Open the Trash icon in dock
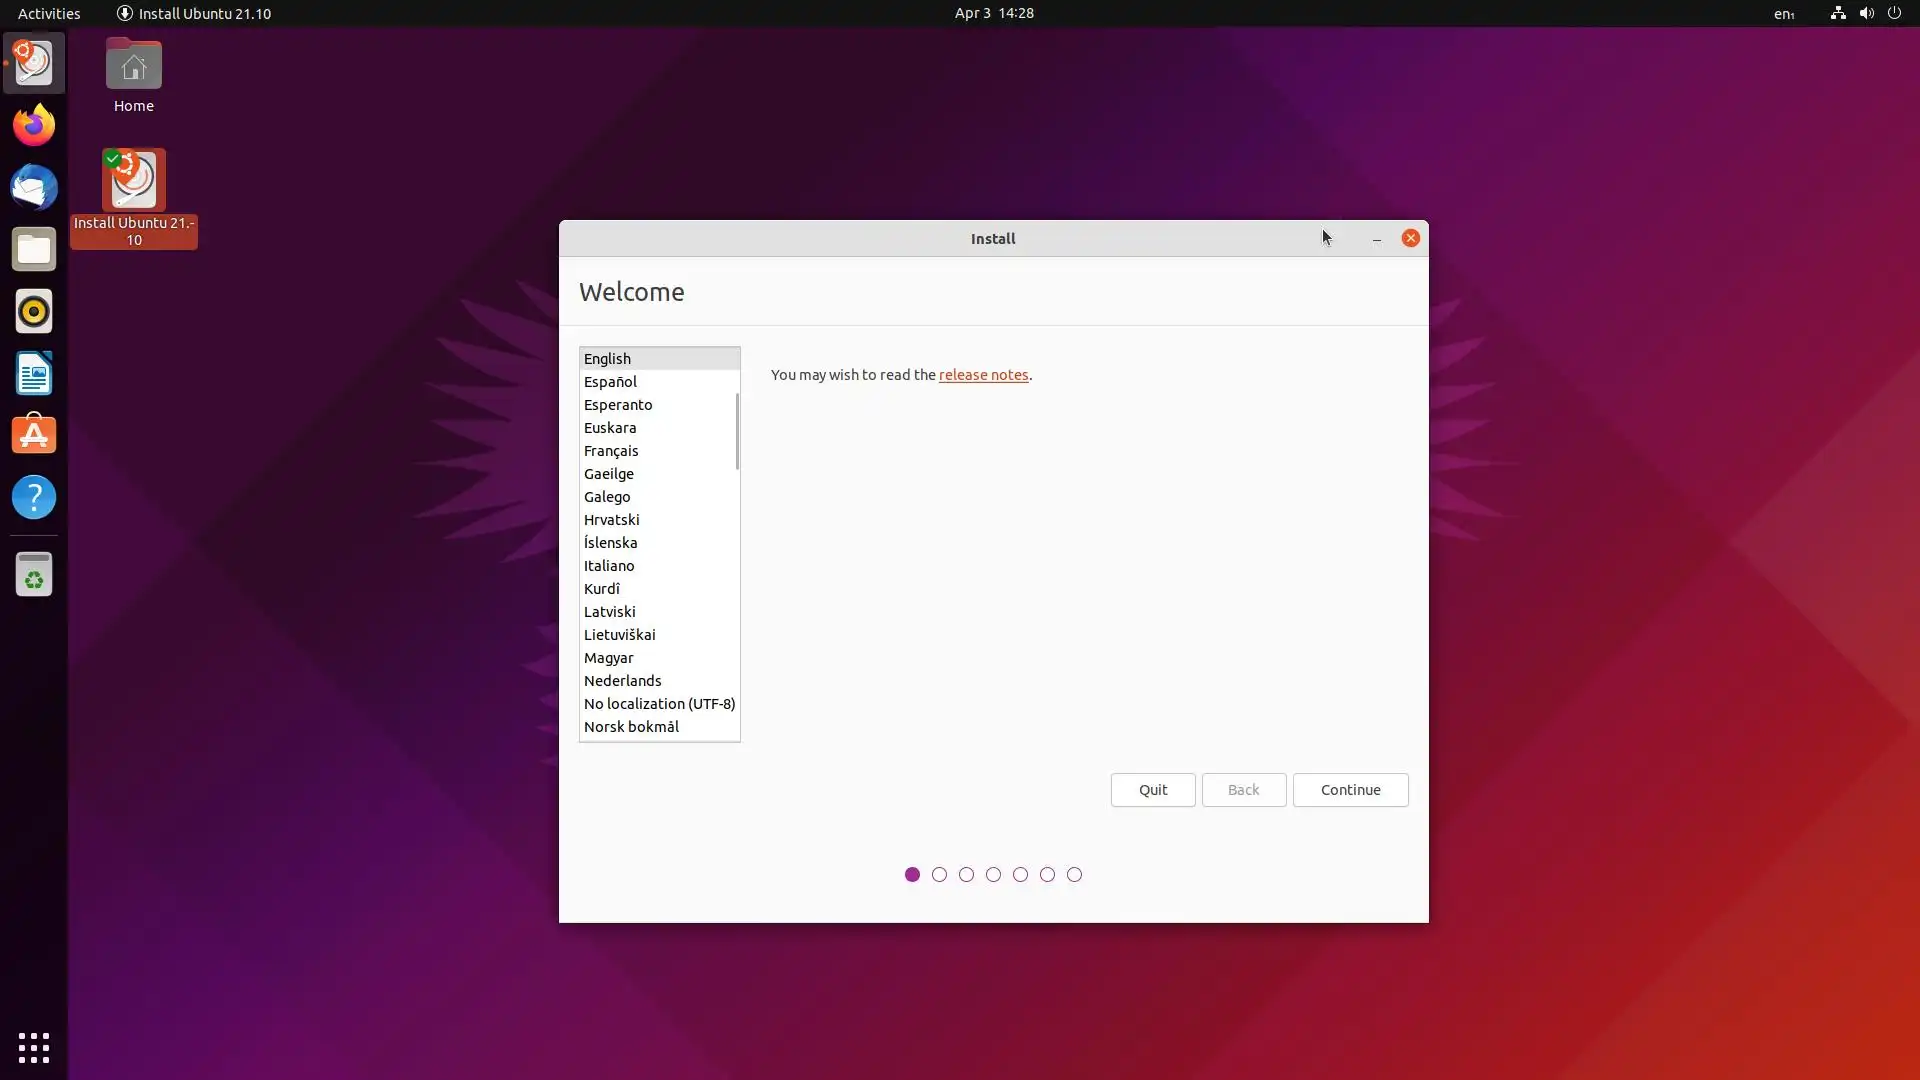The image size is (1920, 1080). [x=34, y=575]
